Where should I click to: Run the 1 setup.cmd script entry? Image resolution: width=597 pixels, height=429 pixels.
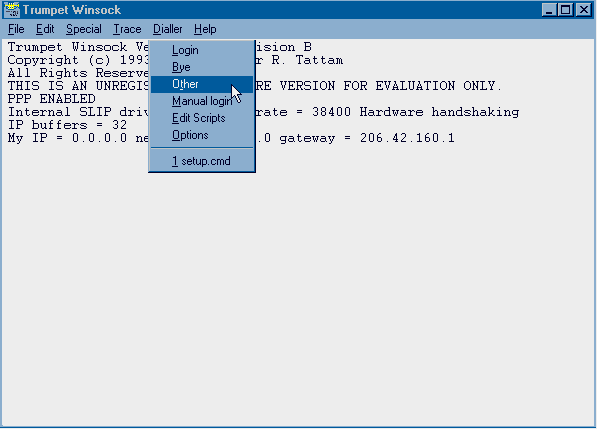pos(202,161)
